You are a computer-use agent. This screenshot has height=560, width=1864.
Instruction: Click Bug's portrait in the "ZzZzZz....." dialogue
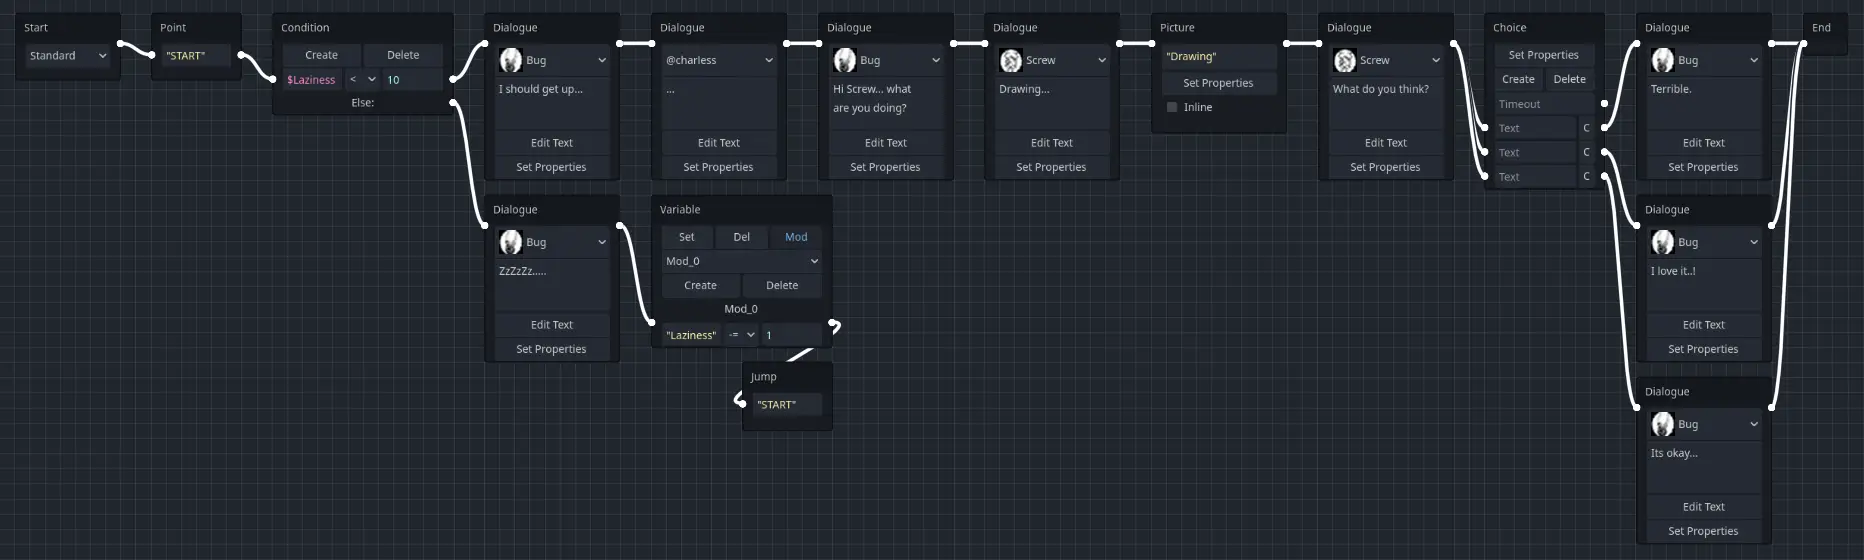511,243
